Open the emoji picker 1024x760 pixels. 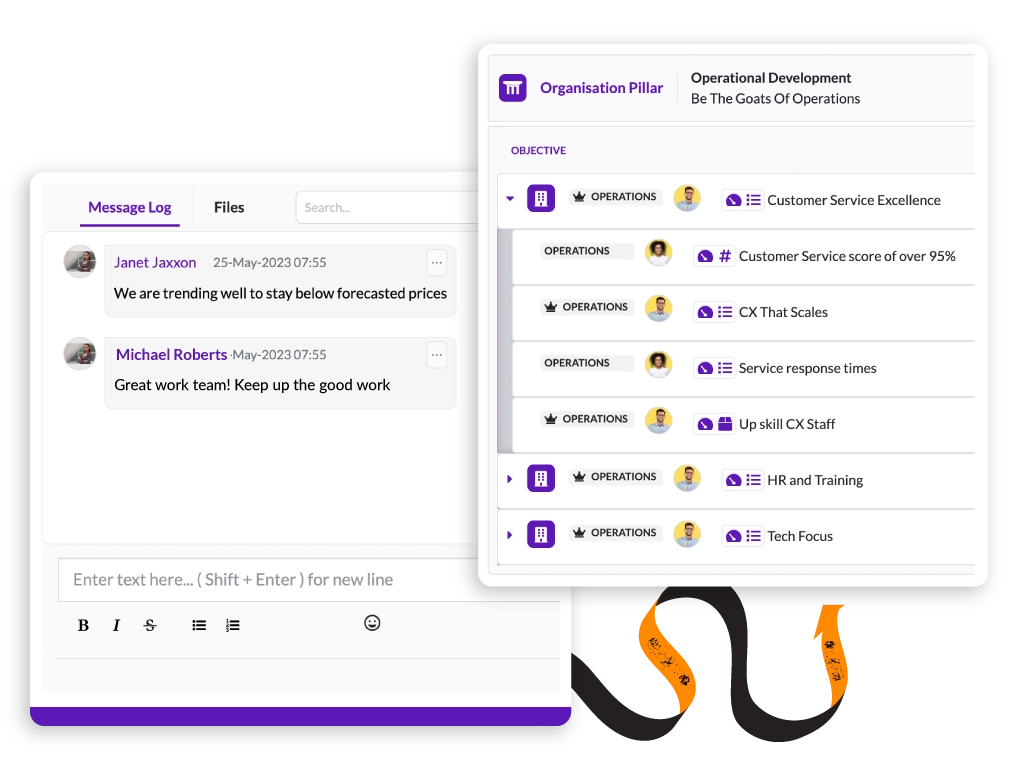(372, 623)
